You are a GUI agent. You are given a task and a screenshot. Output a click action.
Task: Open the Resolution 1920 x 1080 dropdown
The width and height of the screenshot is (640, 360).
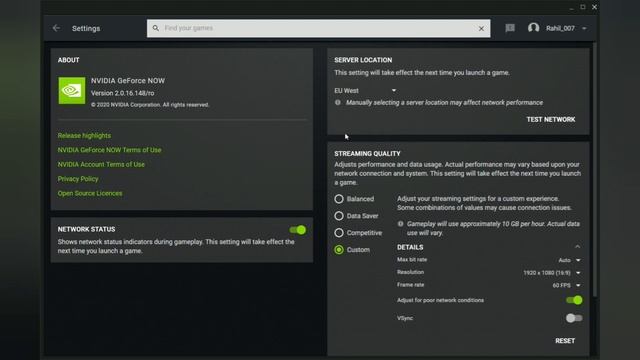(x=552, y=273)
